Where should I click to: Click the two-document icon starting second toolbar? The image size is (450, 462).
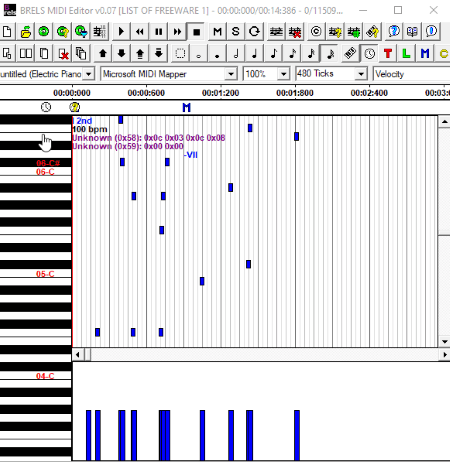click(7, 53)
